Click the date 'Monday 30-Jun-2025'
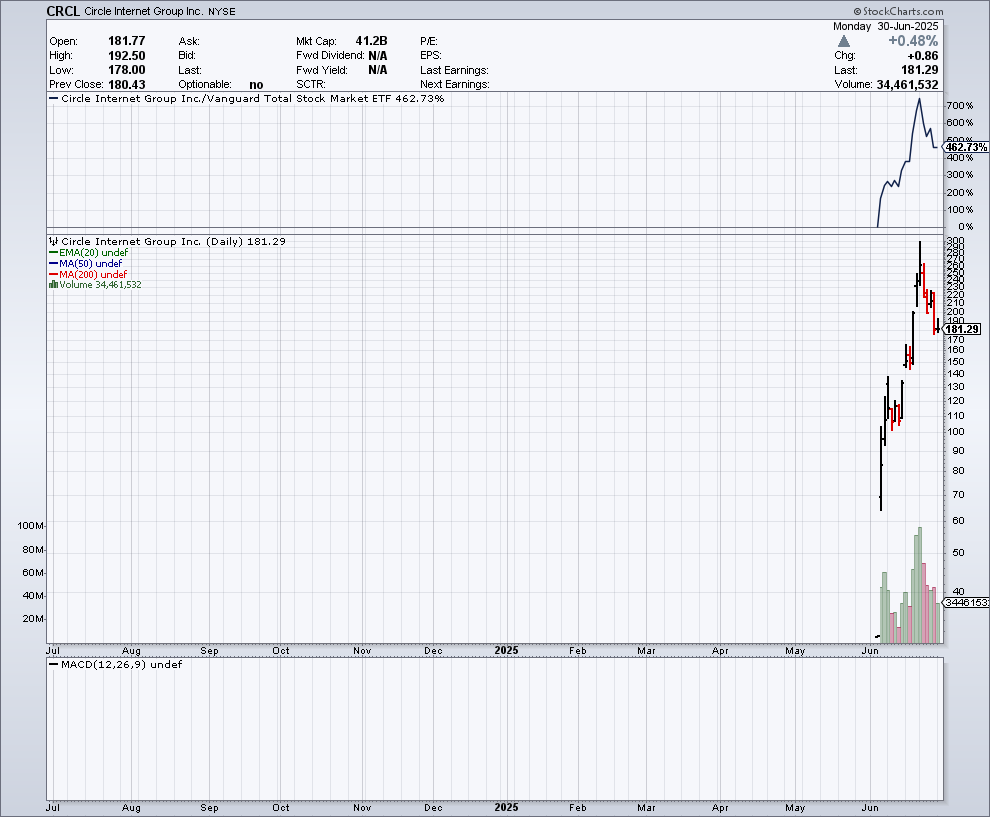The image size is (990, 817). [886, 27]
